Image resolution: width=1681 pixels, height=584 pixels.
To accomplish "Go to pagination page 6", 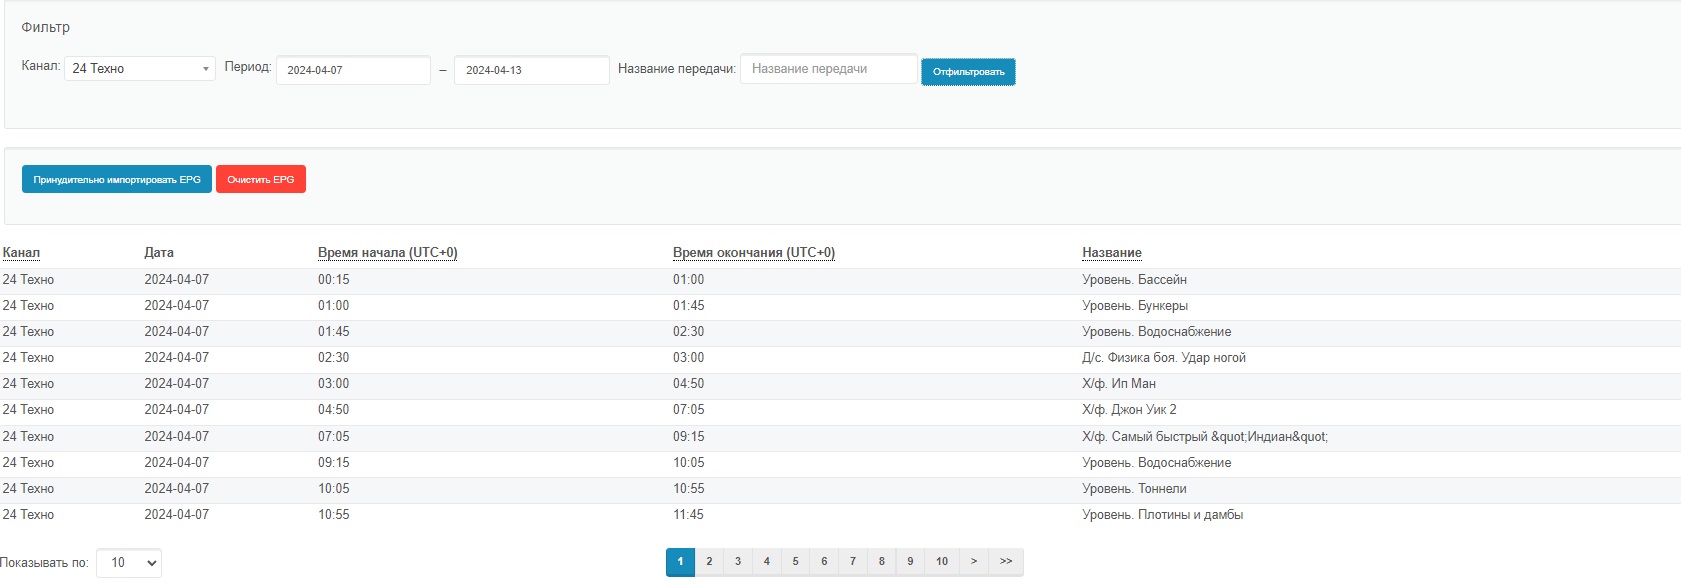I will [824, 562].
